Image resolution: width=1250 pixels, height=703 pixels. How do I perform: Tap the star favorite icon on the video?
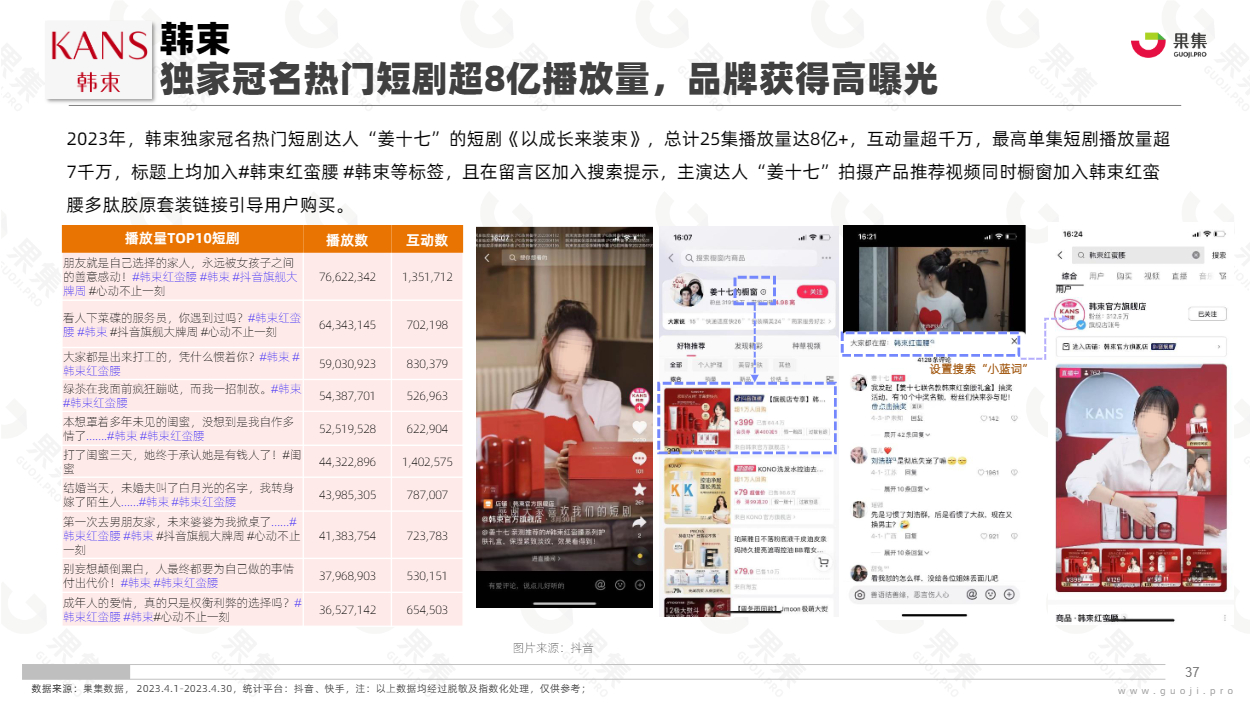coord(639,491)
